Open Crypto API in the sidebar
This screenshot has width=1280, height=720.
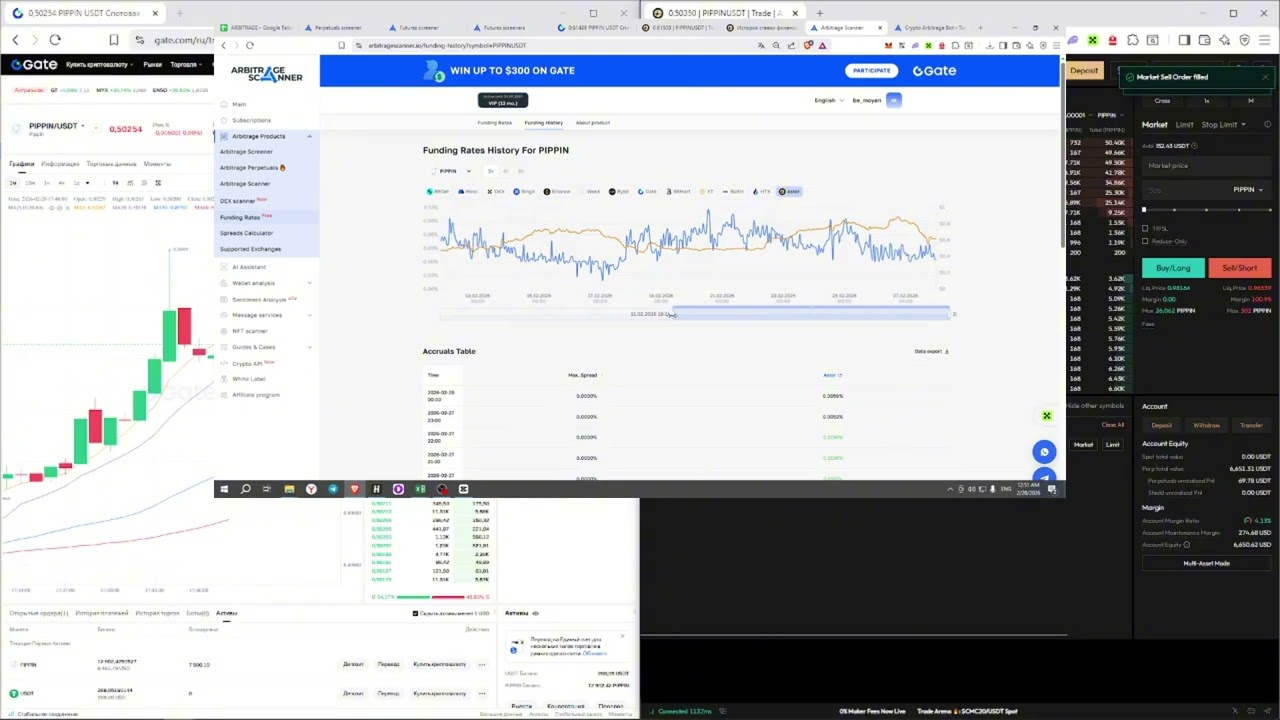click(x=247, y=363)
